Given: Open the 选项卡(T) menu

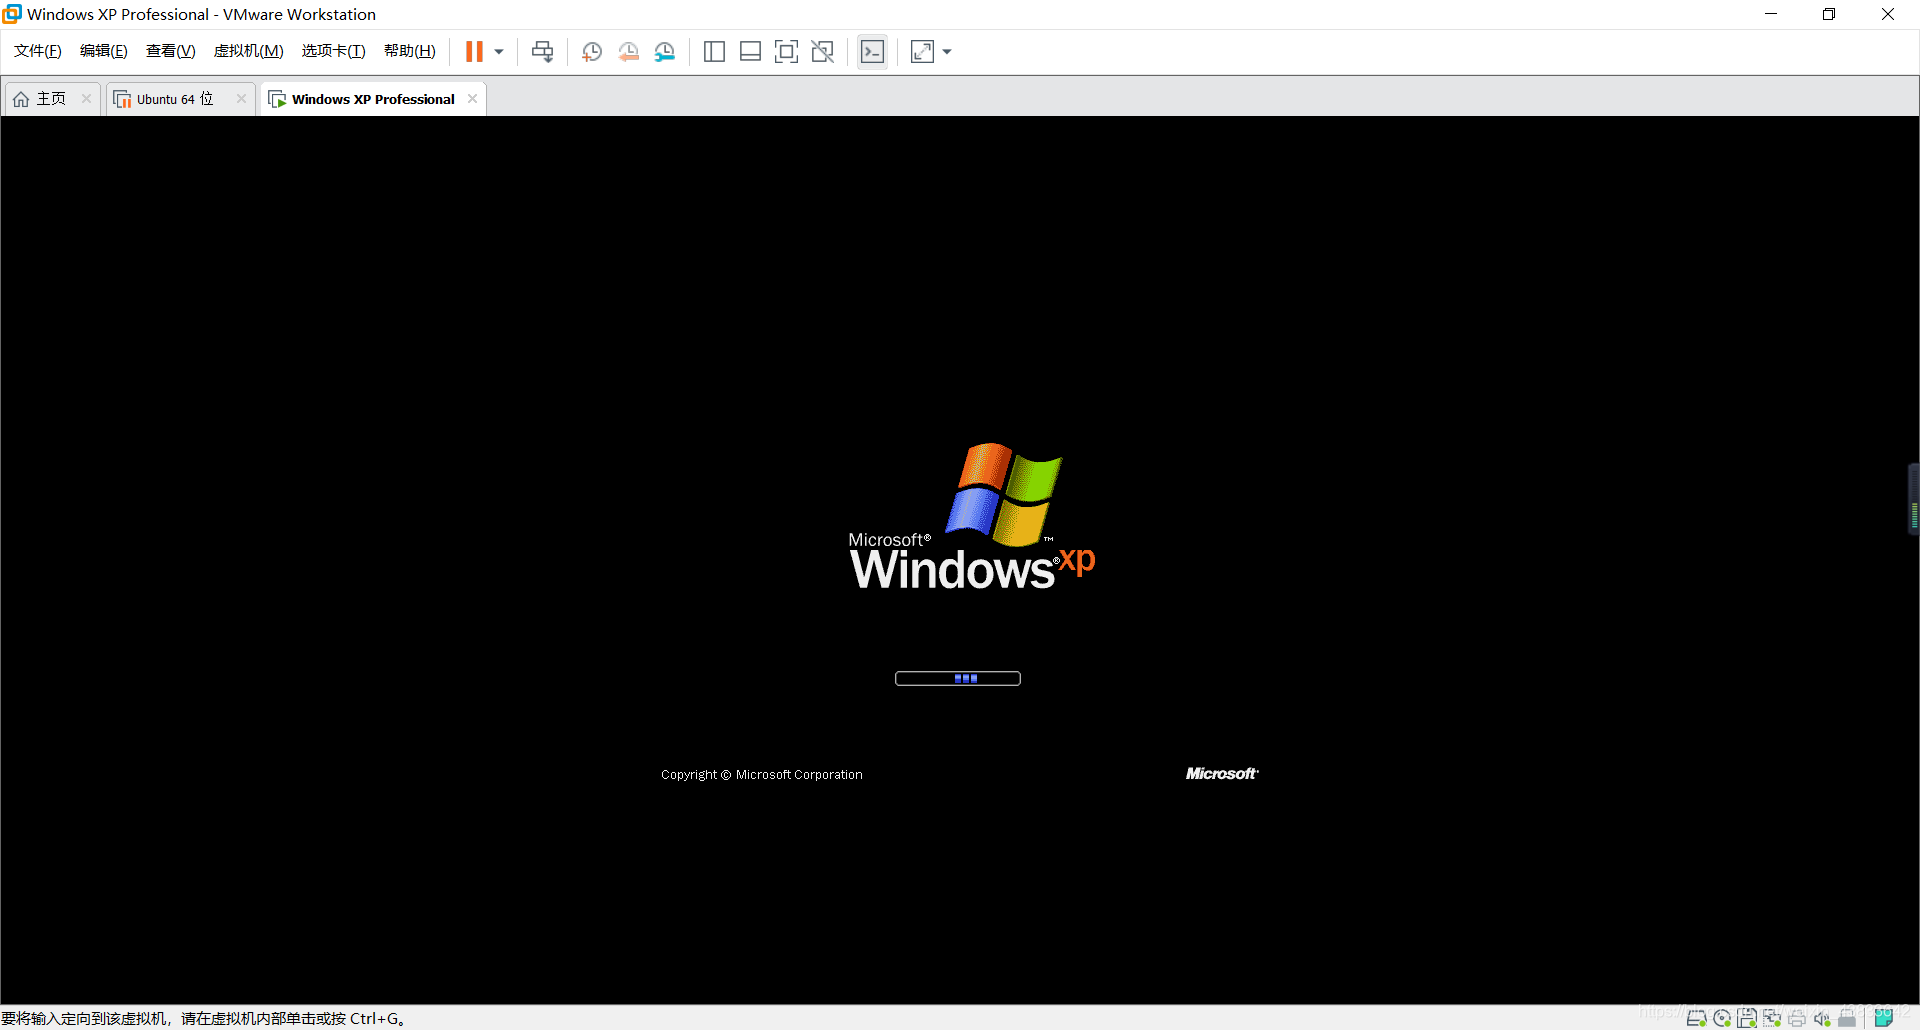Looking at the screenshot, I should pos(334,51).
